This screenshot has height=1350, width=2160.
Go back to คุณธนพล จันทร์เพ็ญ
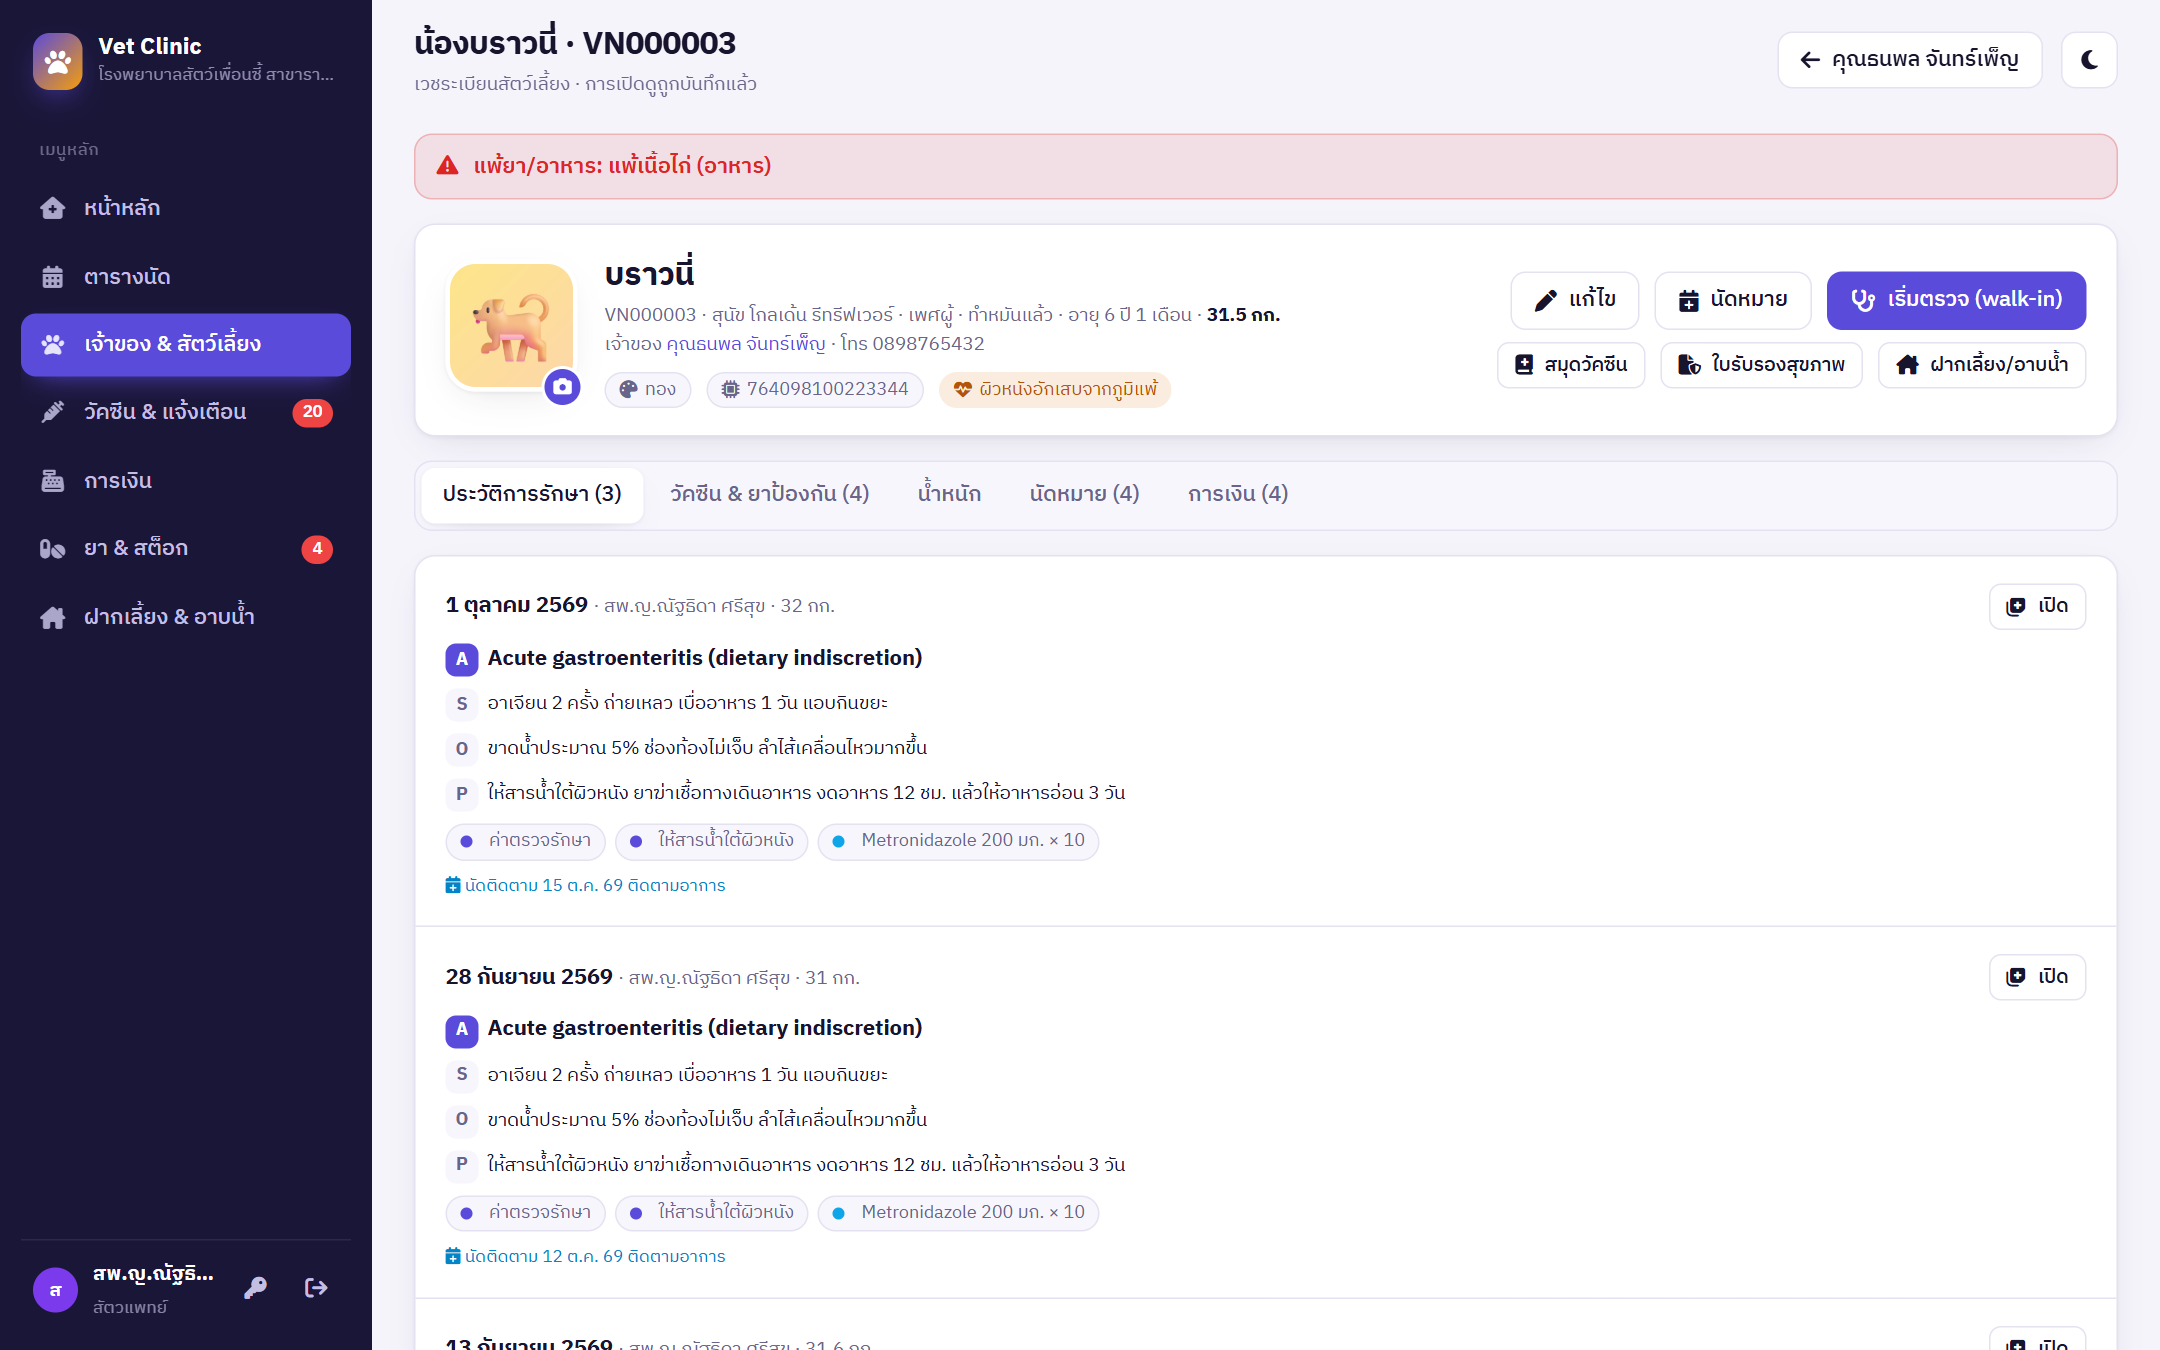[x=1910, y=60]
